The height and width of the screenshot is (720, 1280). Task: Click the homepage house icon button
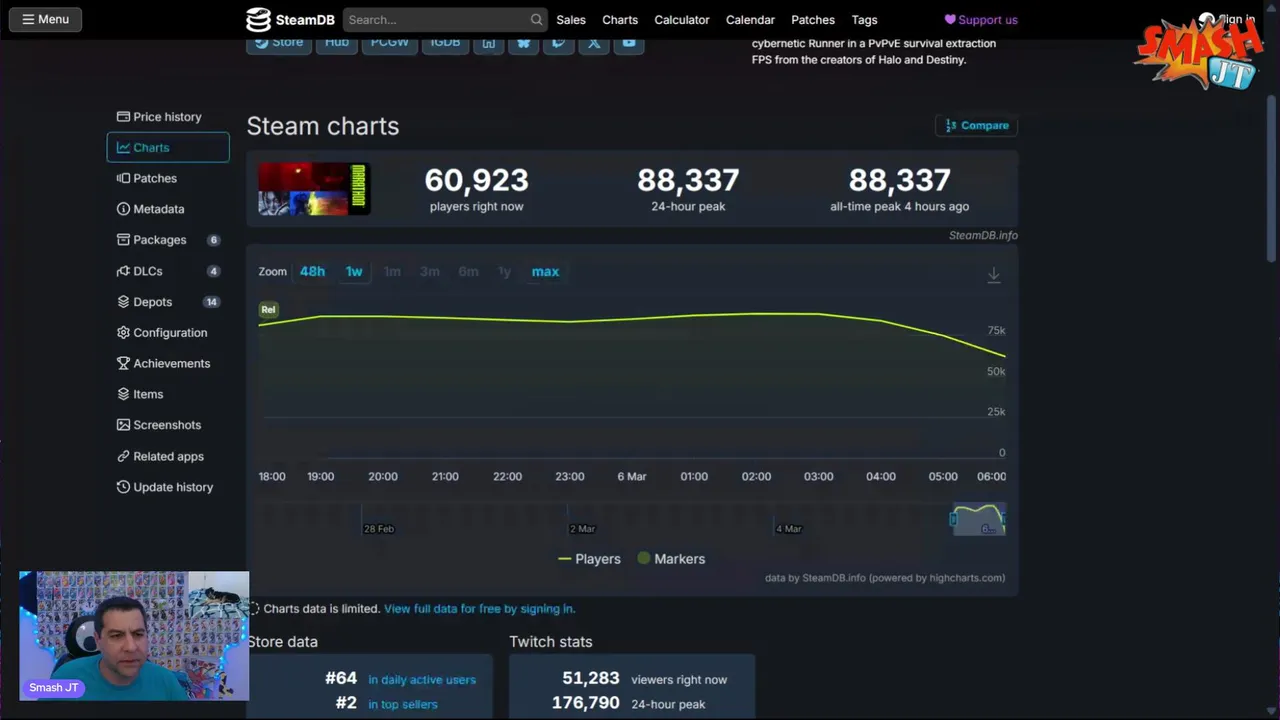(489, 44)
